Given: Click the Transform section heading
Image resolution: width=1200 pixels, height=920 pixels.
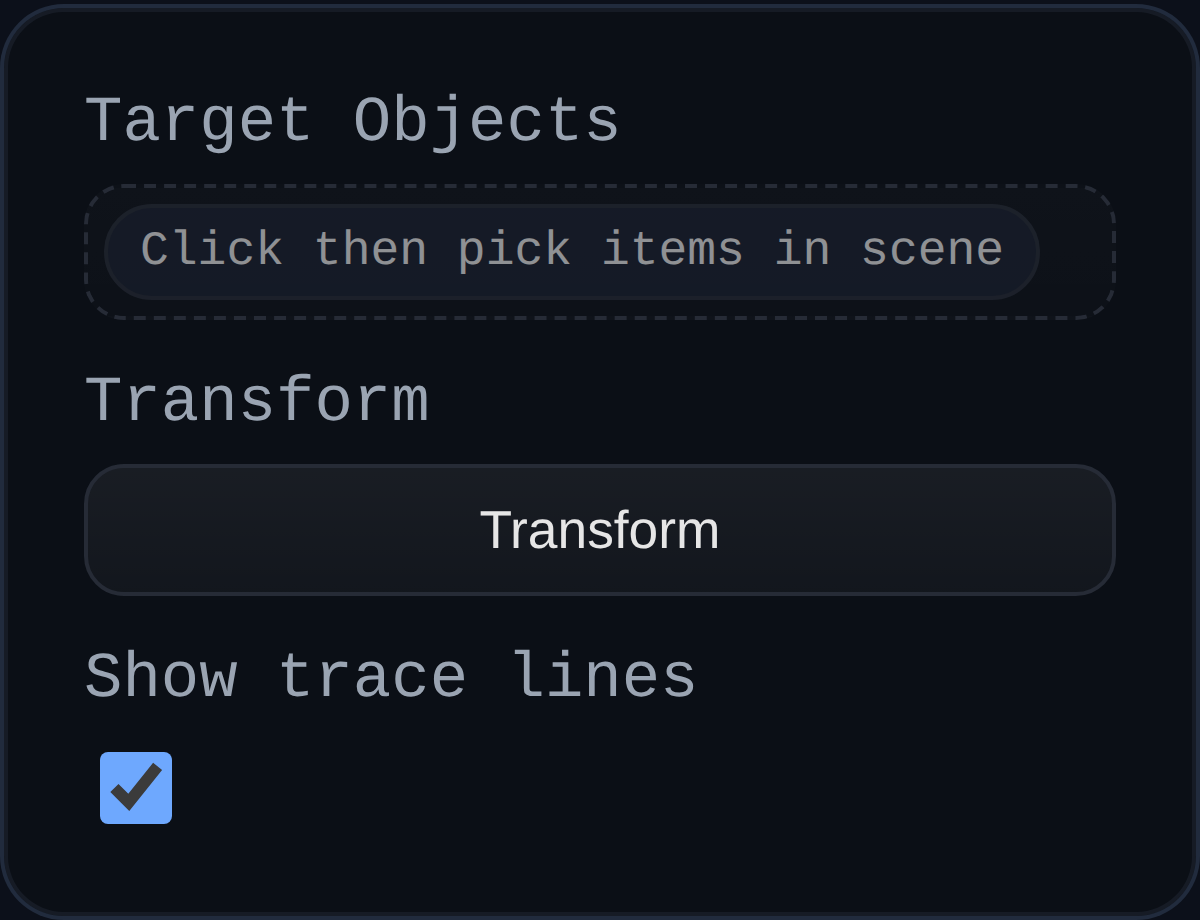Looking at the screenshot, I should [x=257, y=399].
